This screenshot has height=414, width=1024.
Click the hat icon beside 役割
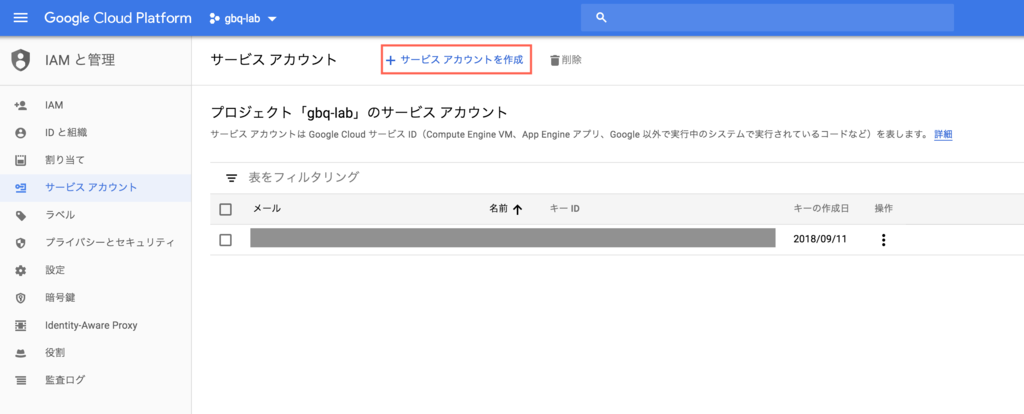tap(20, 353)
